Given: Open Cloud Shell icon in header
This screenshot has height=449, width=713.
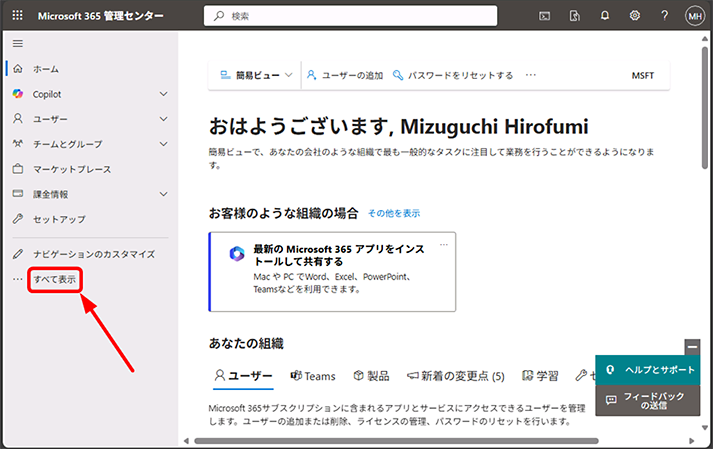Looking at the screenshot, I should 544,16.
